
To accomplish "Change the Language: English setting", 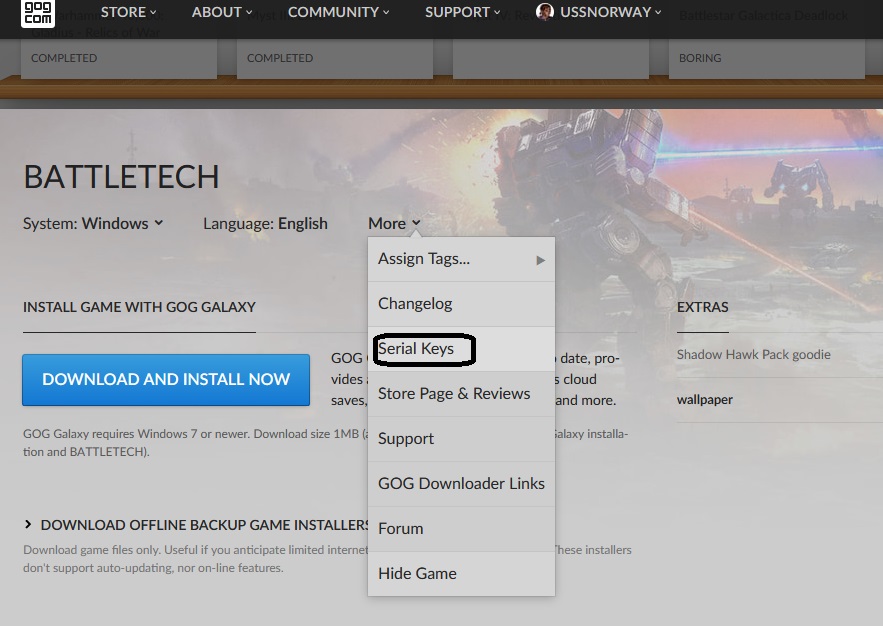I will coord(265,223).
